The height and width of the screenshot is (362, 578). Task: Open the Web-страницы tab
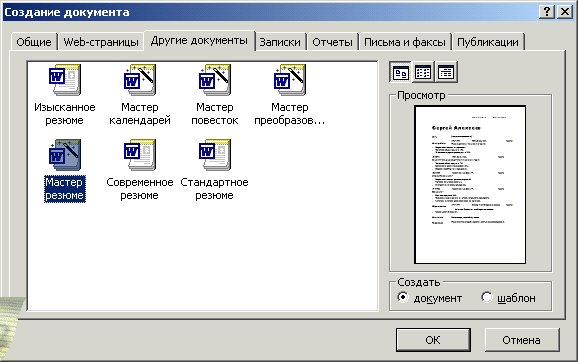101,42
